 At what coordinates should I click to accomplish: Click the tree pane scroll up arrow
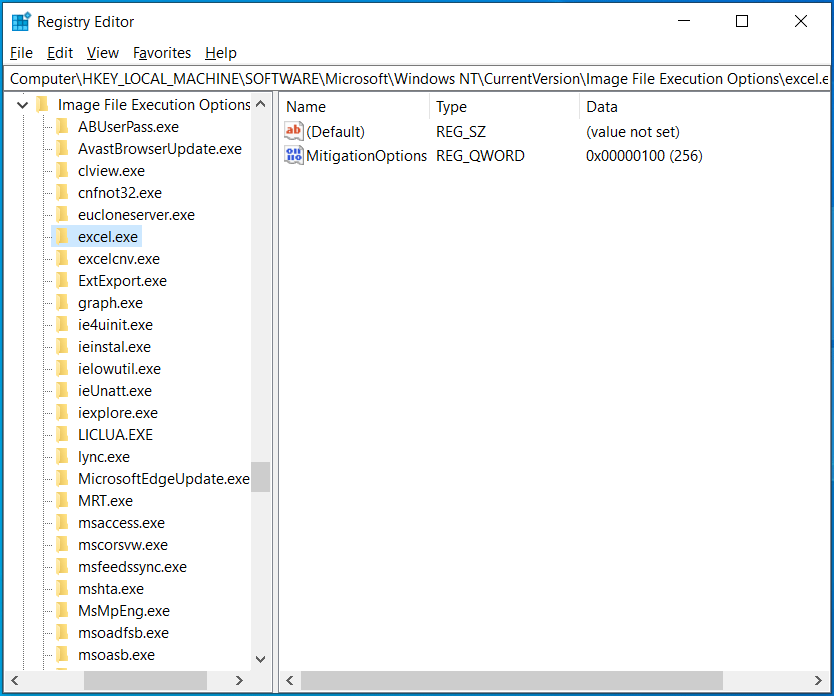[x=261, y=104]
